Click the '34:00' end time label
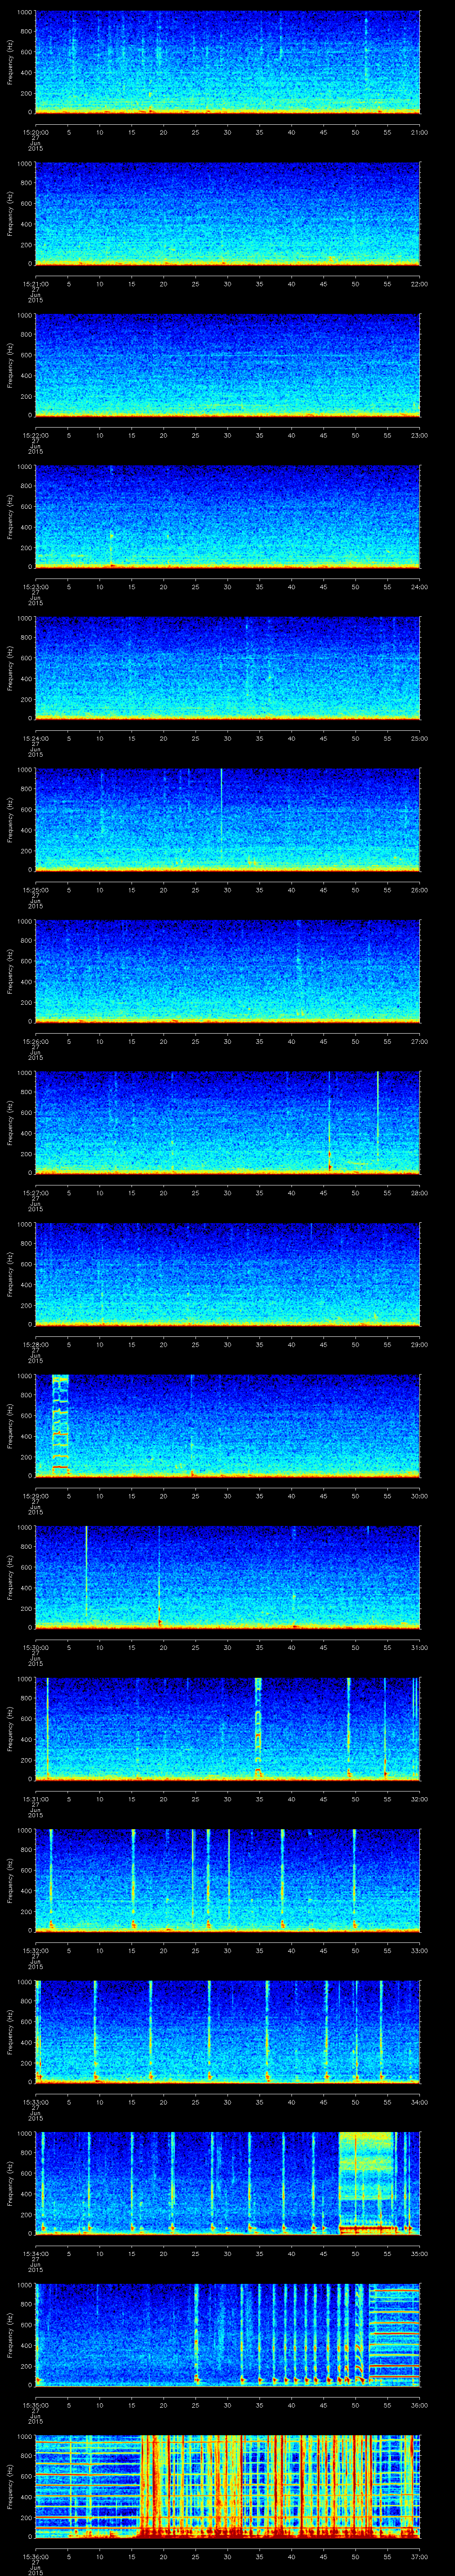This screenshot has width=455, height=2576. click(419, 2101)
